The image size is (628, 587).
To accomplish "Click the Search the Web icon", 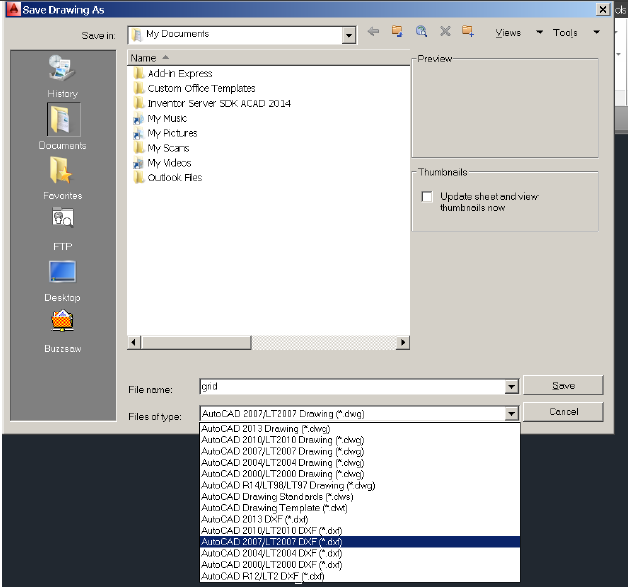I will coord(421,31).
